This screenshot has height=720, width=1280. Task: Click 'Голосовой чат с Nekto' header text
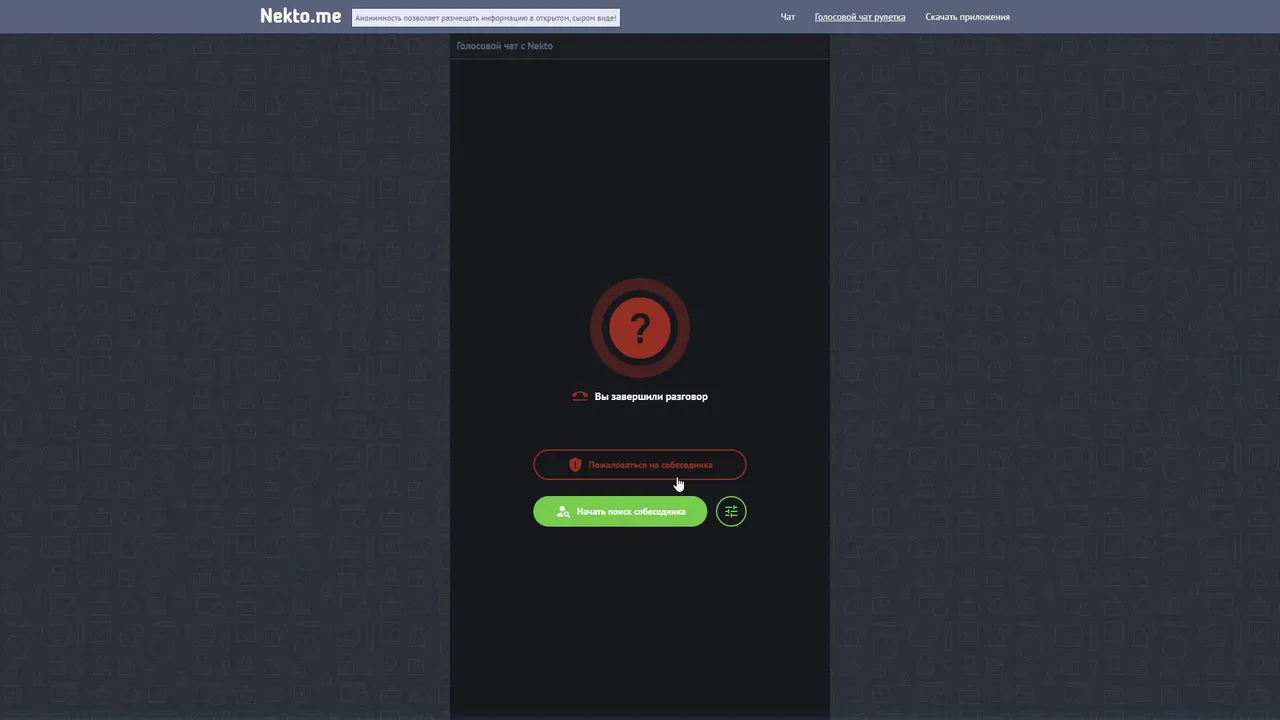[x=504, y=46]
